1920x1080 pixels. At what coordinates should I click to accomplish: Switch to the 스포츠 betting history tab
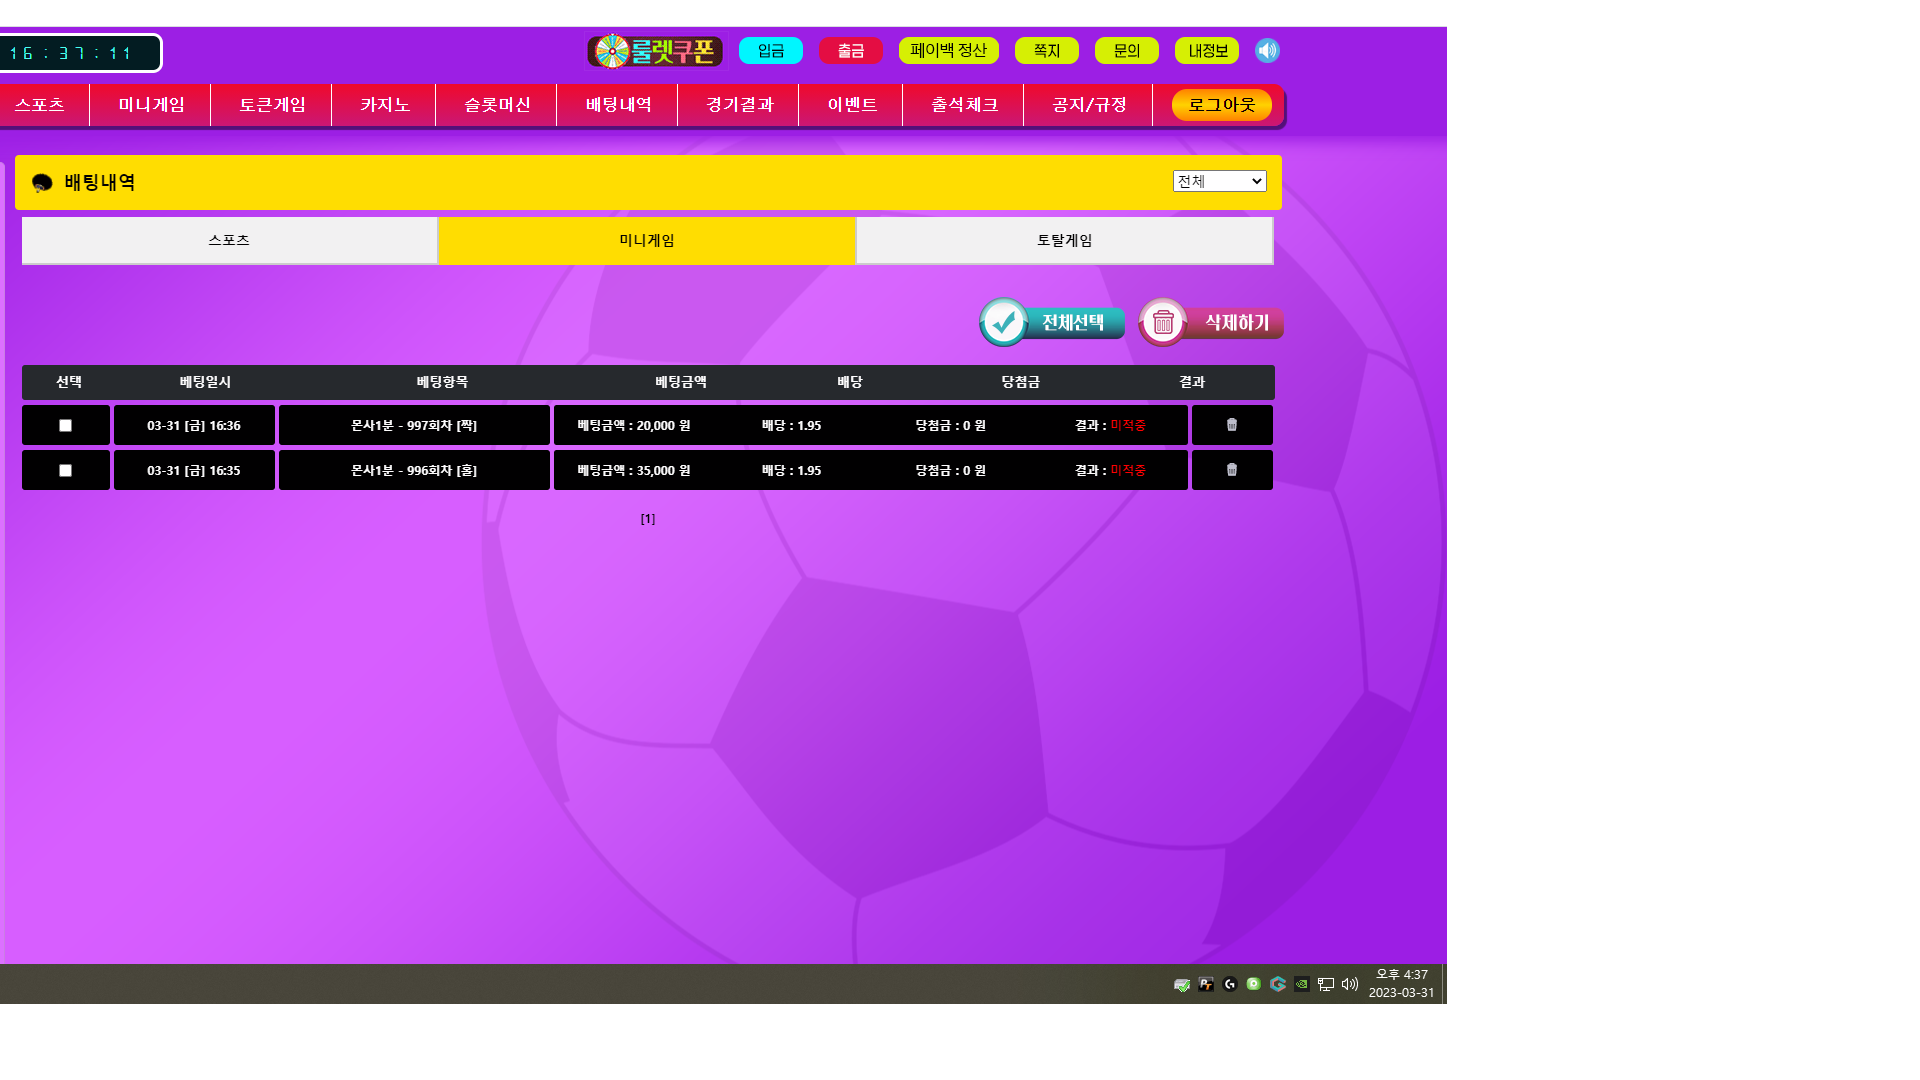click(229, 241)
